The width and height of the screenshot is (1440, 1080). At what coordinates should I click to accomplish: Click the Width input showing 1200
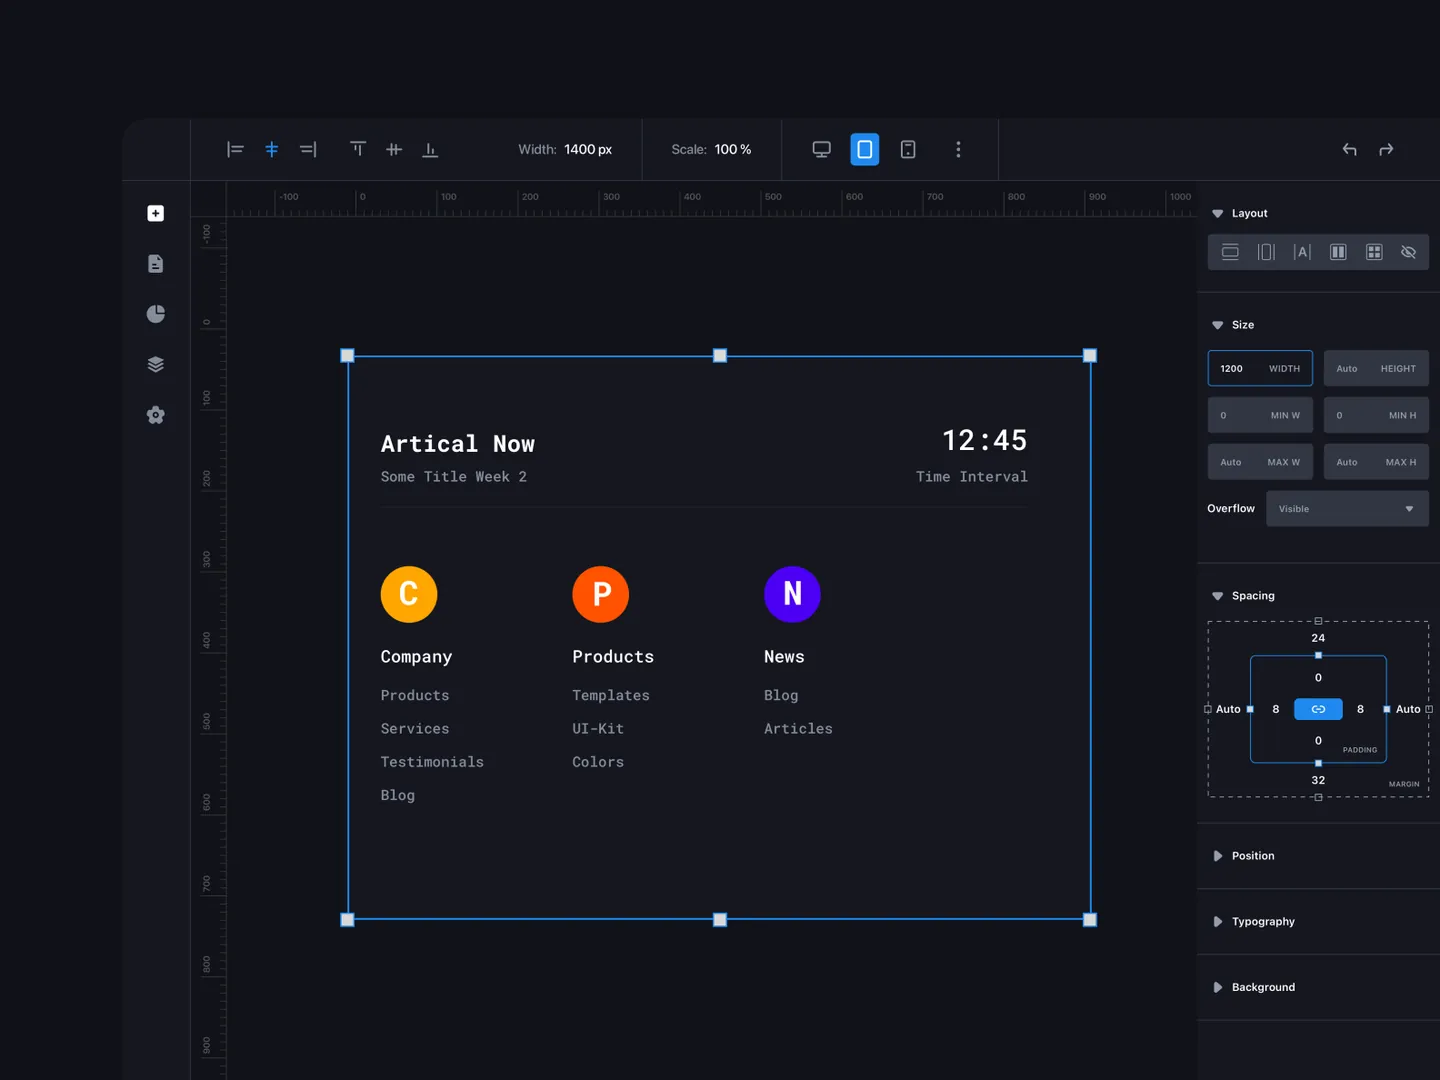[1259, 368]
